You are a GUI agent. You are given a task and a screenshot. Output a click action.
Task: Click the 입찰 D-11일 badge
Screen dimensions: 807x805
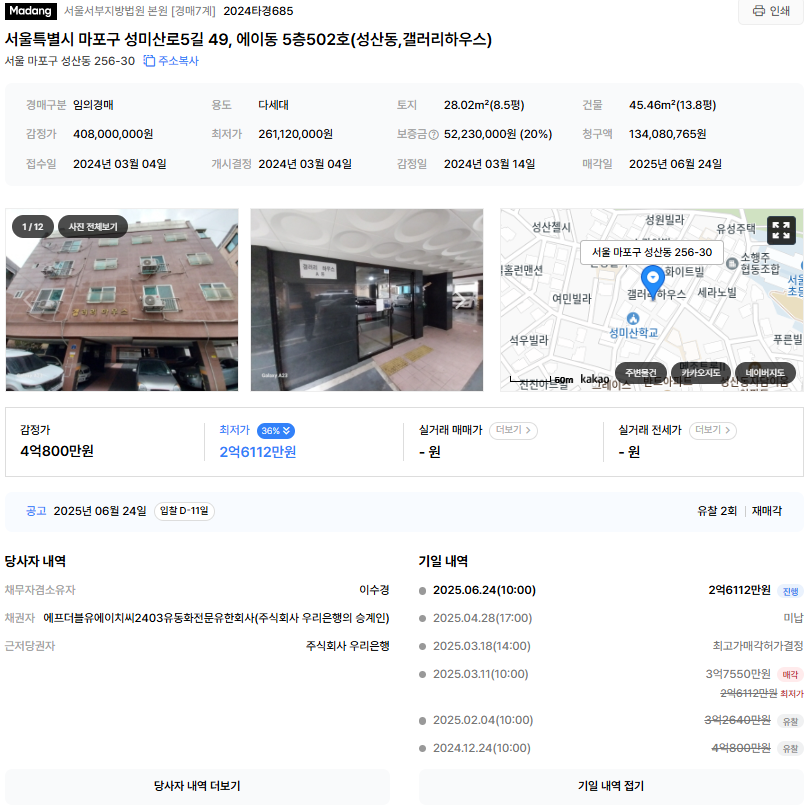184,511
